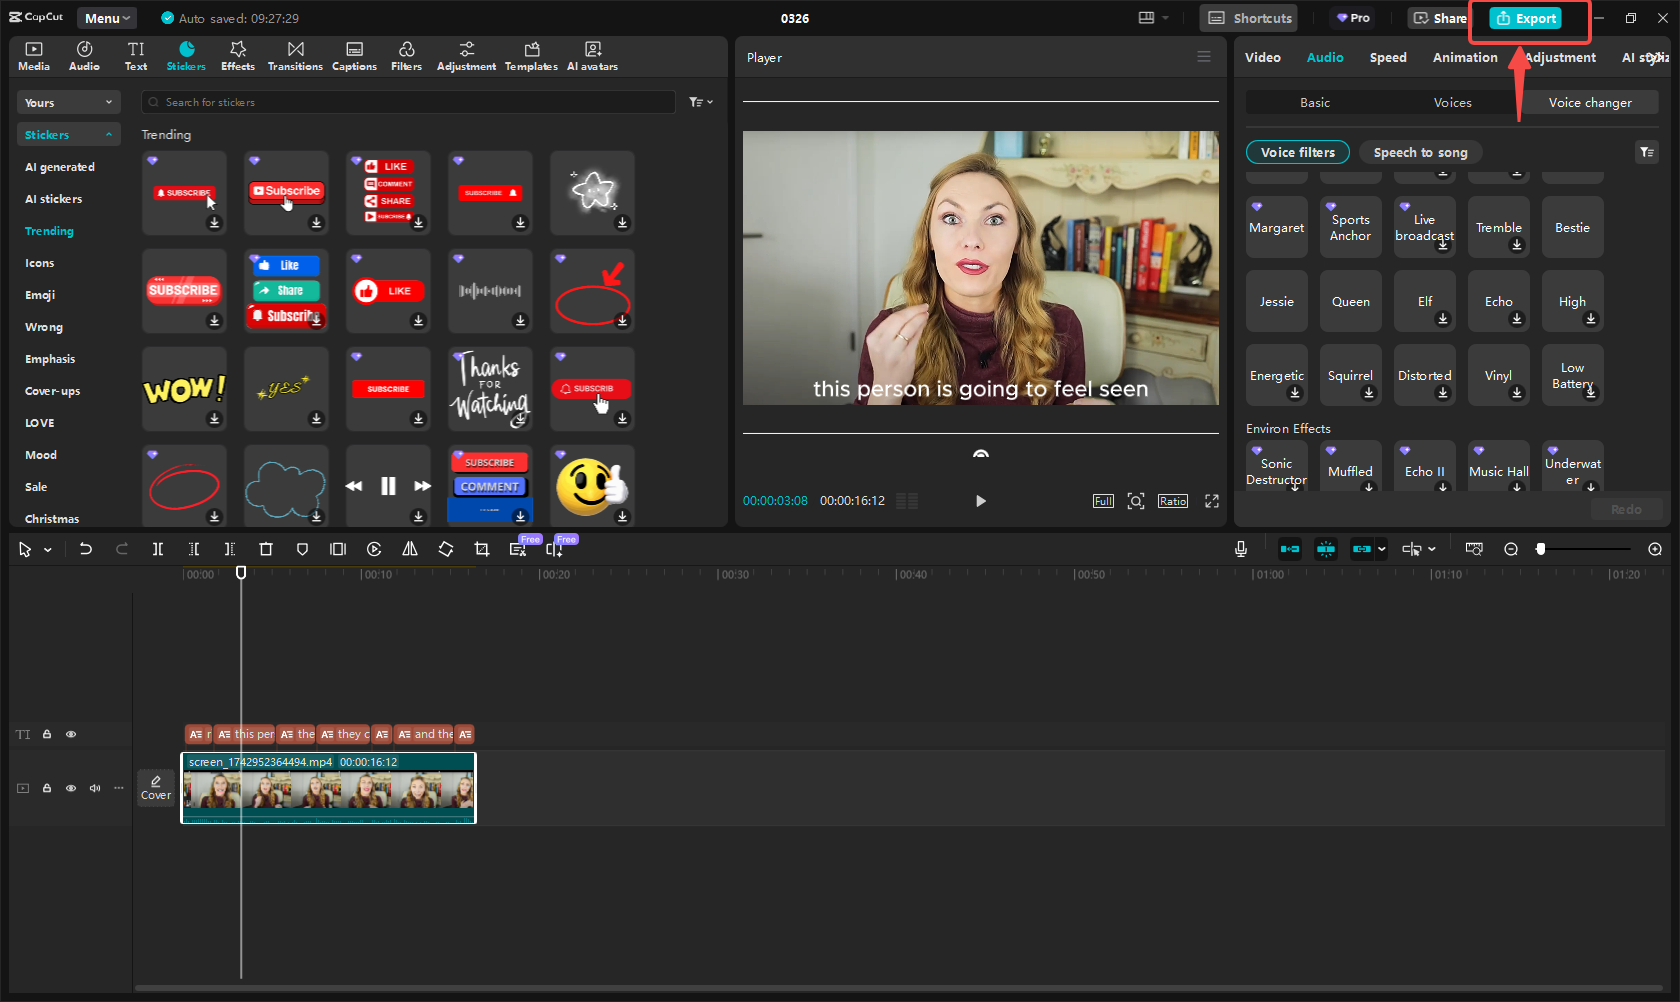Select the Speech to song option

pyautogui.click(x=1420, y=152)
